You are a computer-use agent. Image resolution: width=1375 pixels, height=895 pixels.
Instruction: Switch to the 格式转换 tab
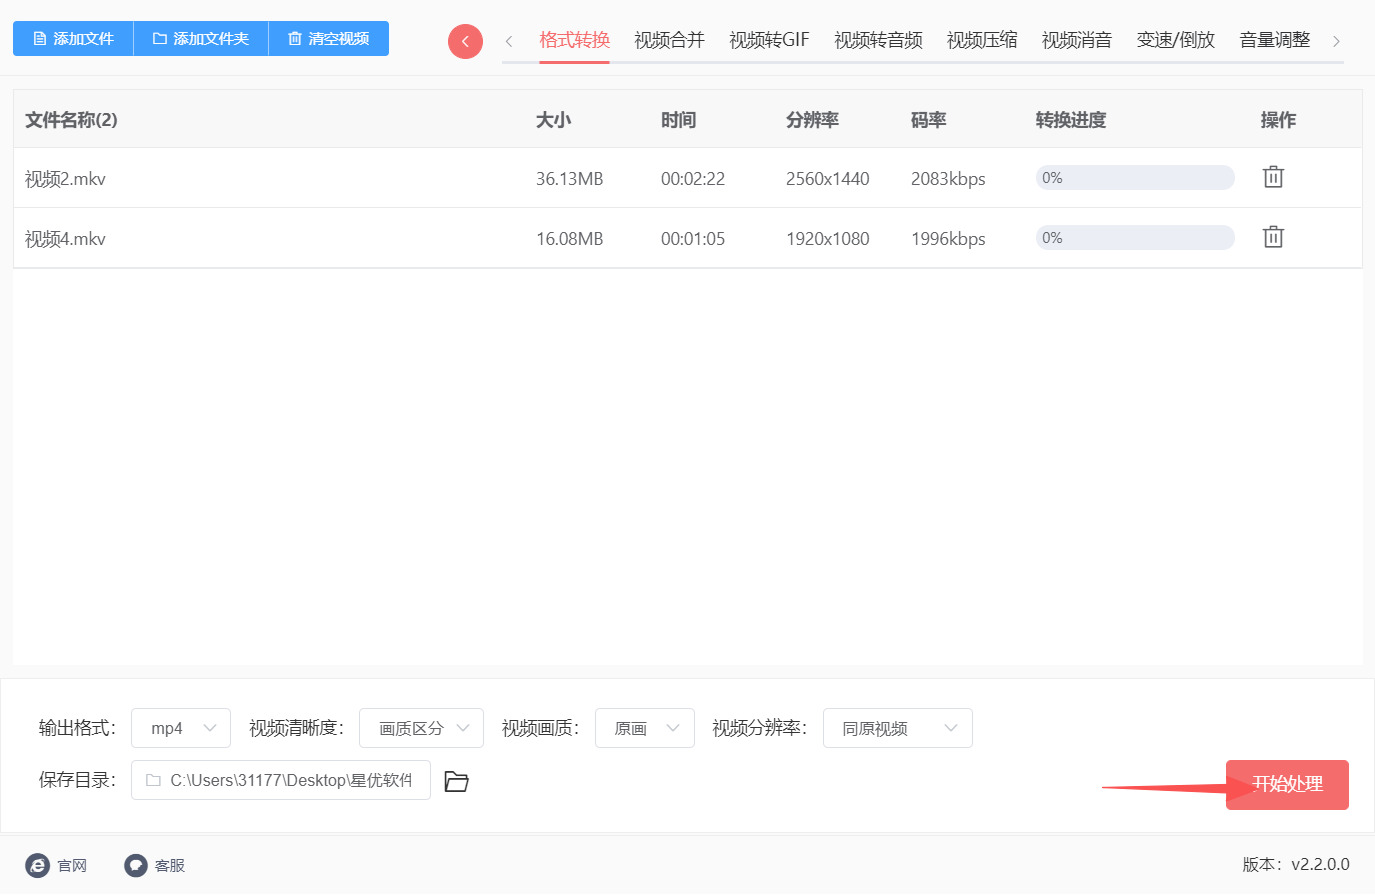tap(574, 40)
